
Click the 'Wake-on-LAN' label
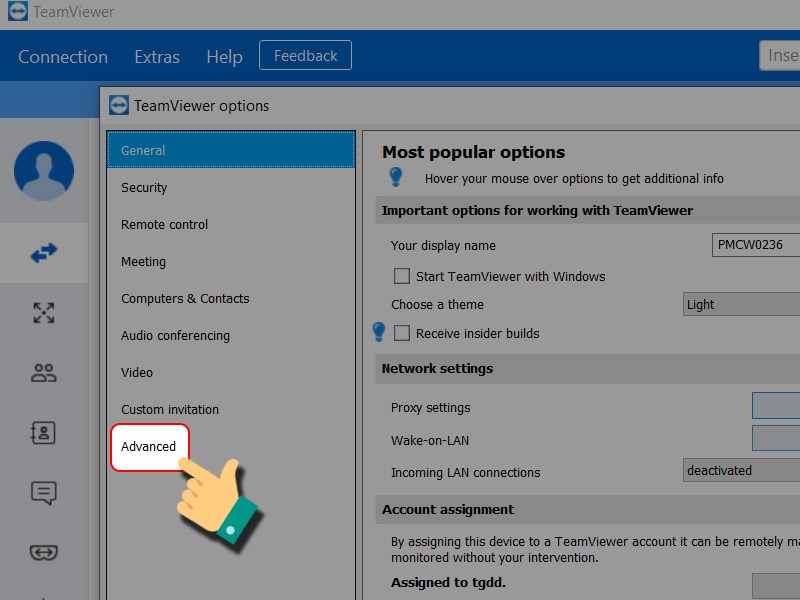pyautogui.click(x=430, y=440)
